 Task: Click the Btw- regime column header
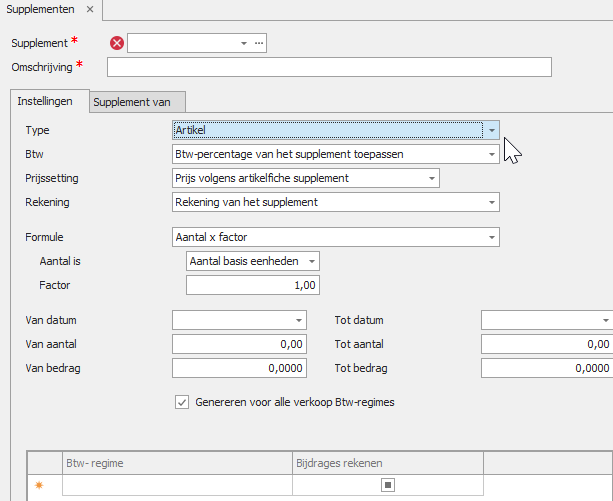coord(177,463)
